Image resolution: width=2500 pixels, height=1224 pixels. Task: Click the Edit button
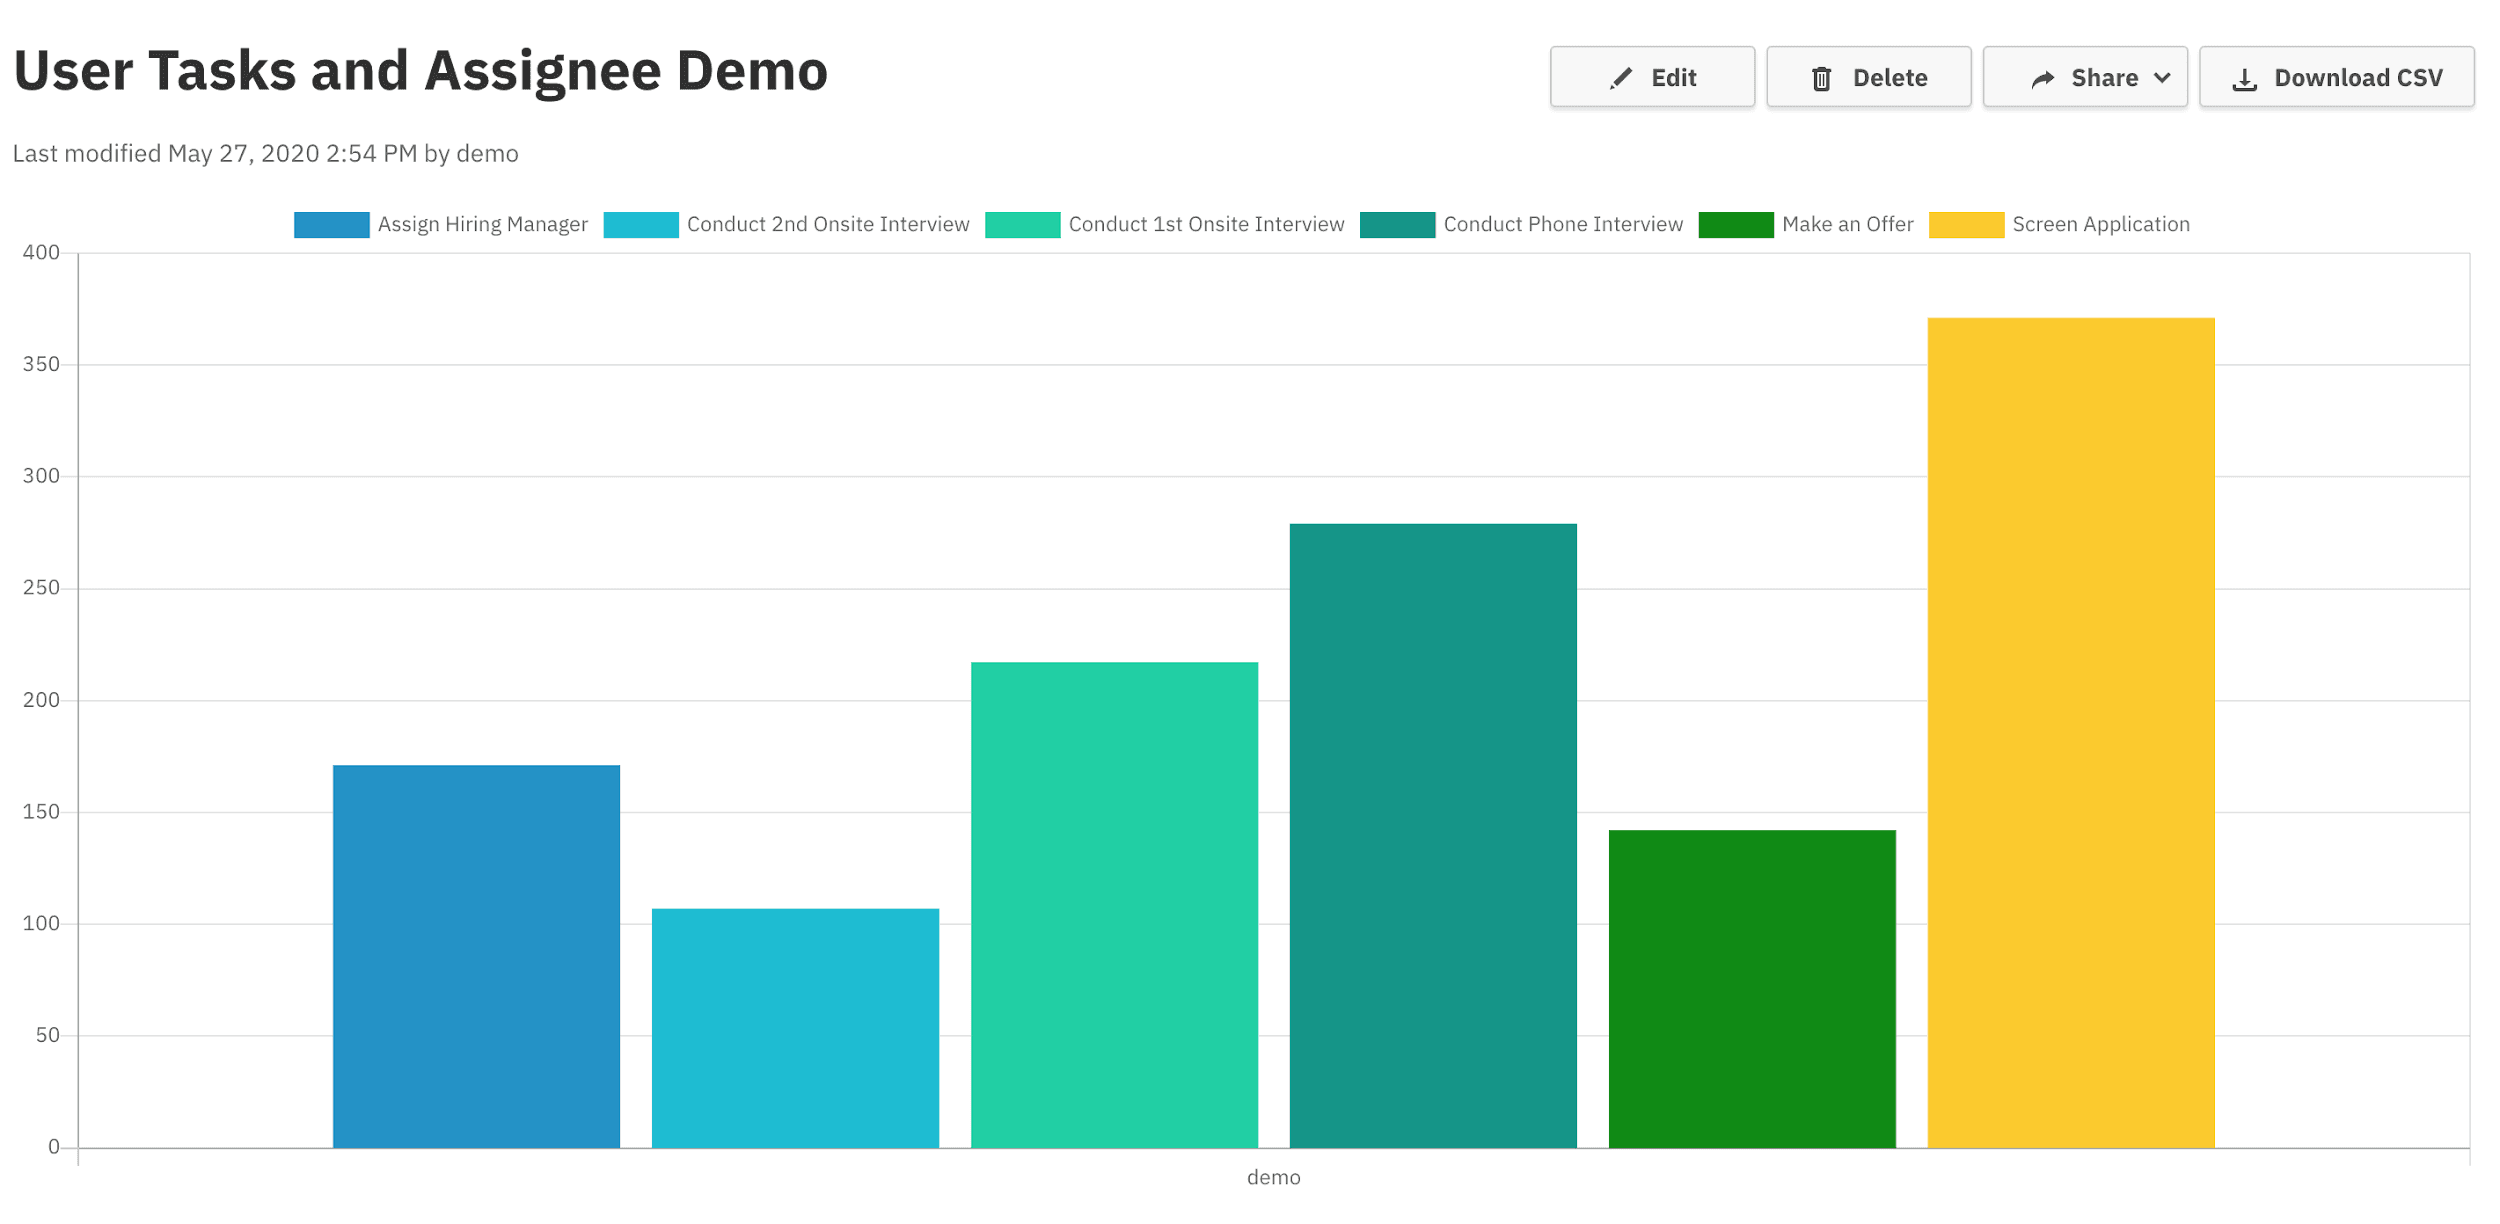click(x=1652, y=77)
